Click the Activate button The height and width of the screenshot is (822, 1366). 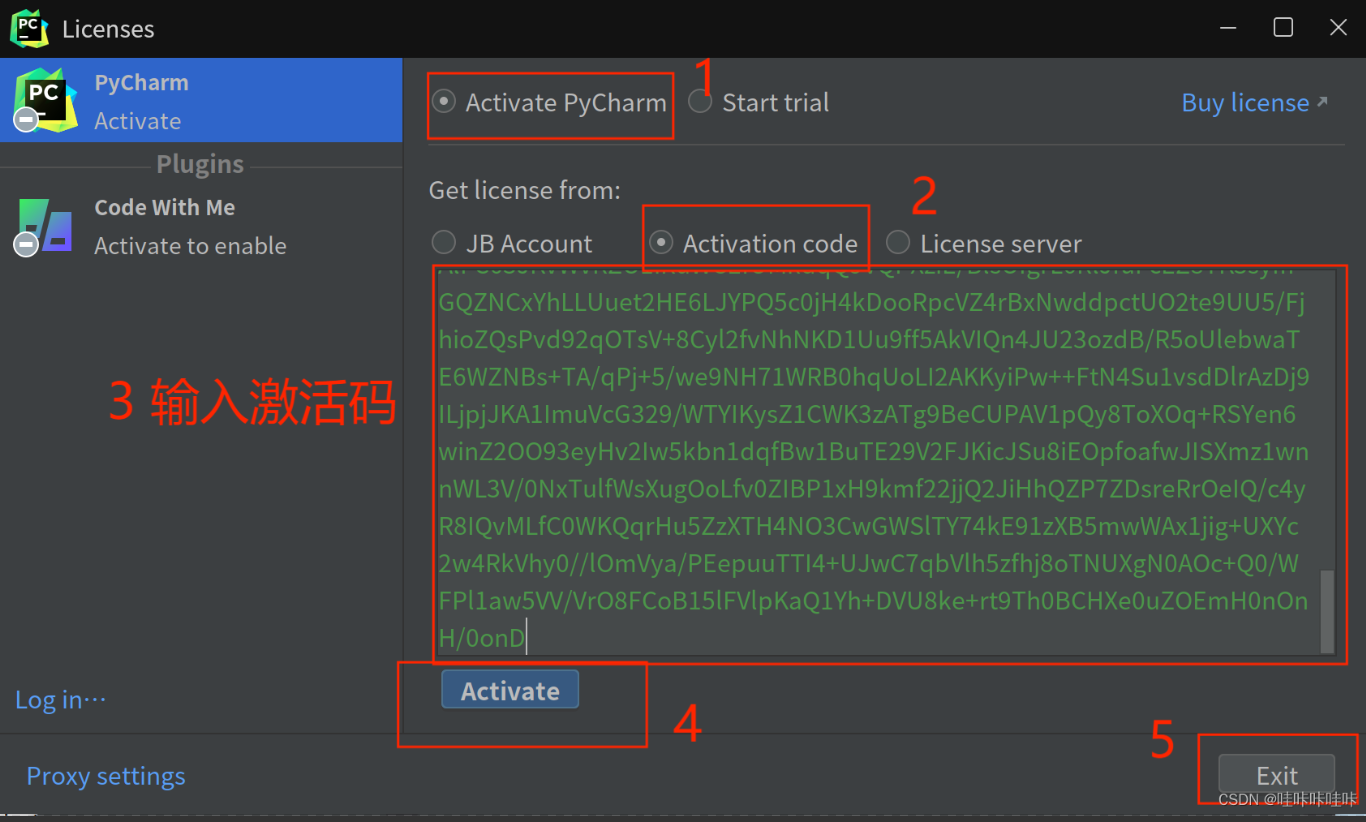(510, 690)
